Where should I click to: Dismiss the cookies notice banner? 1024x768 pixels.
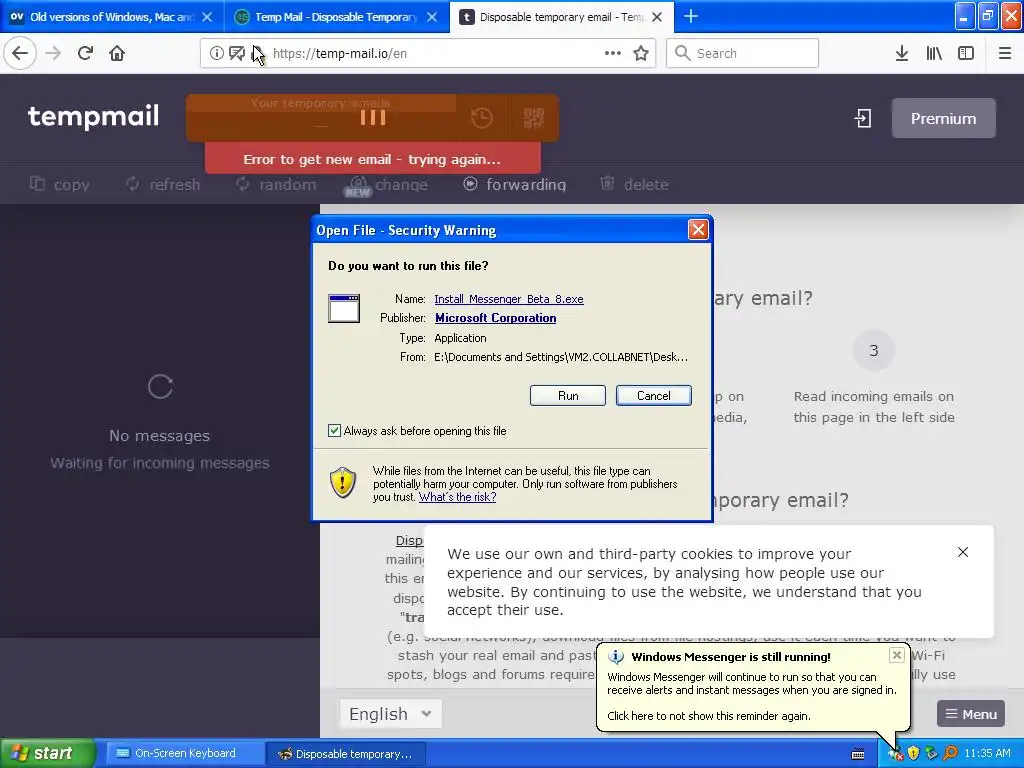pyautogui.click(x=963, y=552)
